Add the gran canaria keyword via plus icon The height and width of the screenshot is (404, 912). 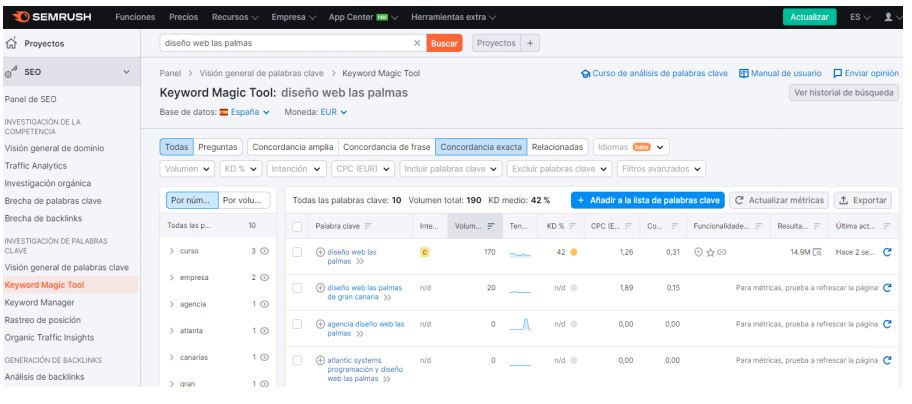click(x=320, y=288)
